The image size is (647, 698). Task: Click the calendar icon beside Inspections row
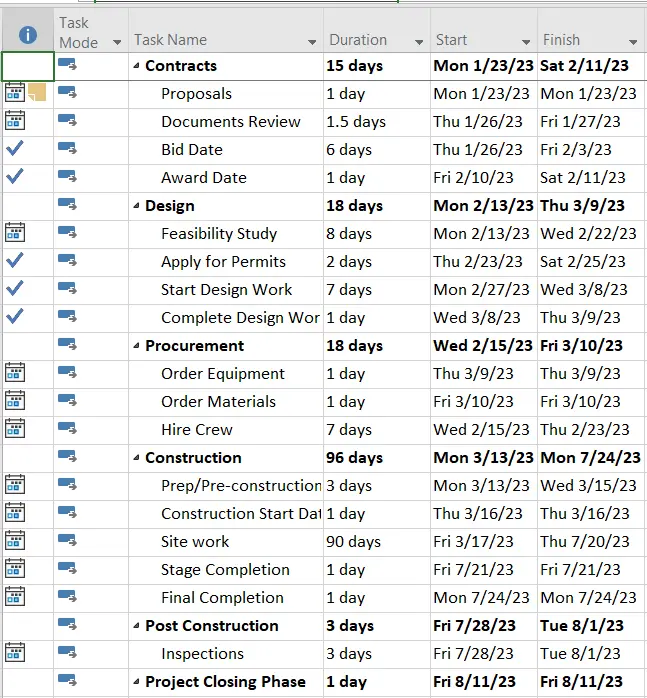tap(15, 653)
